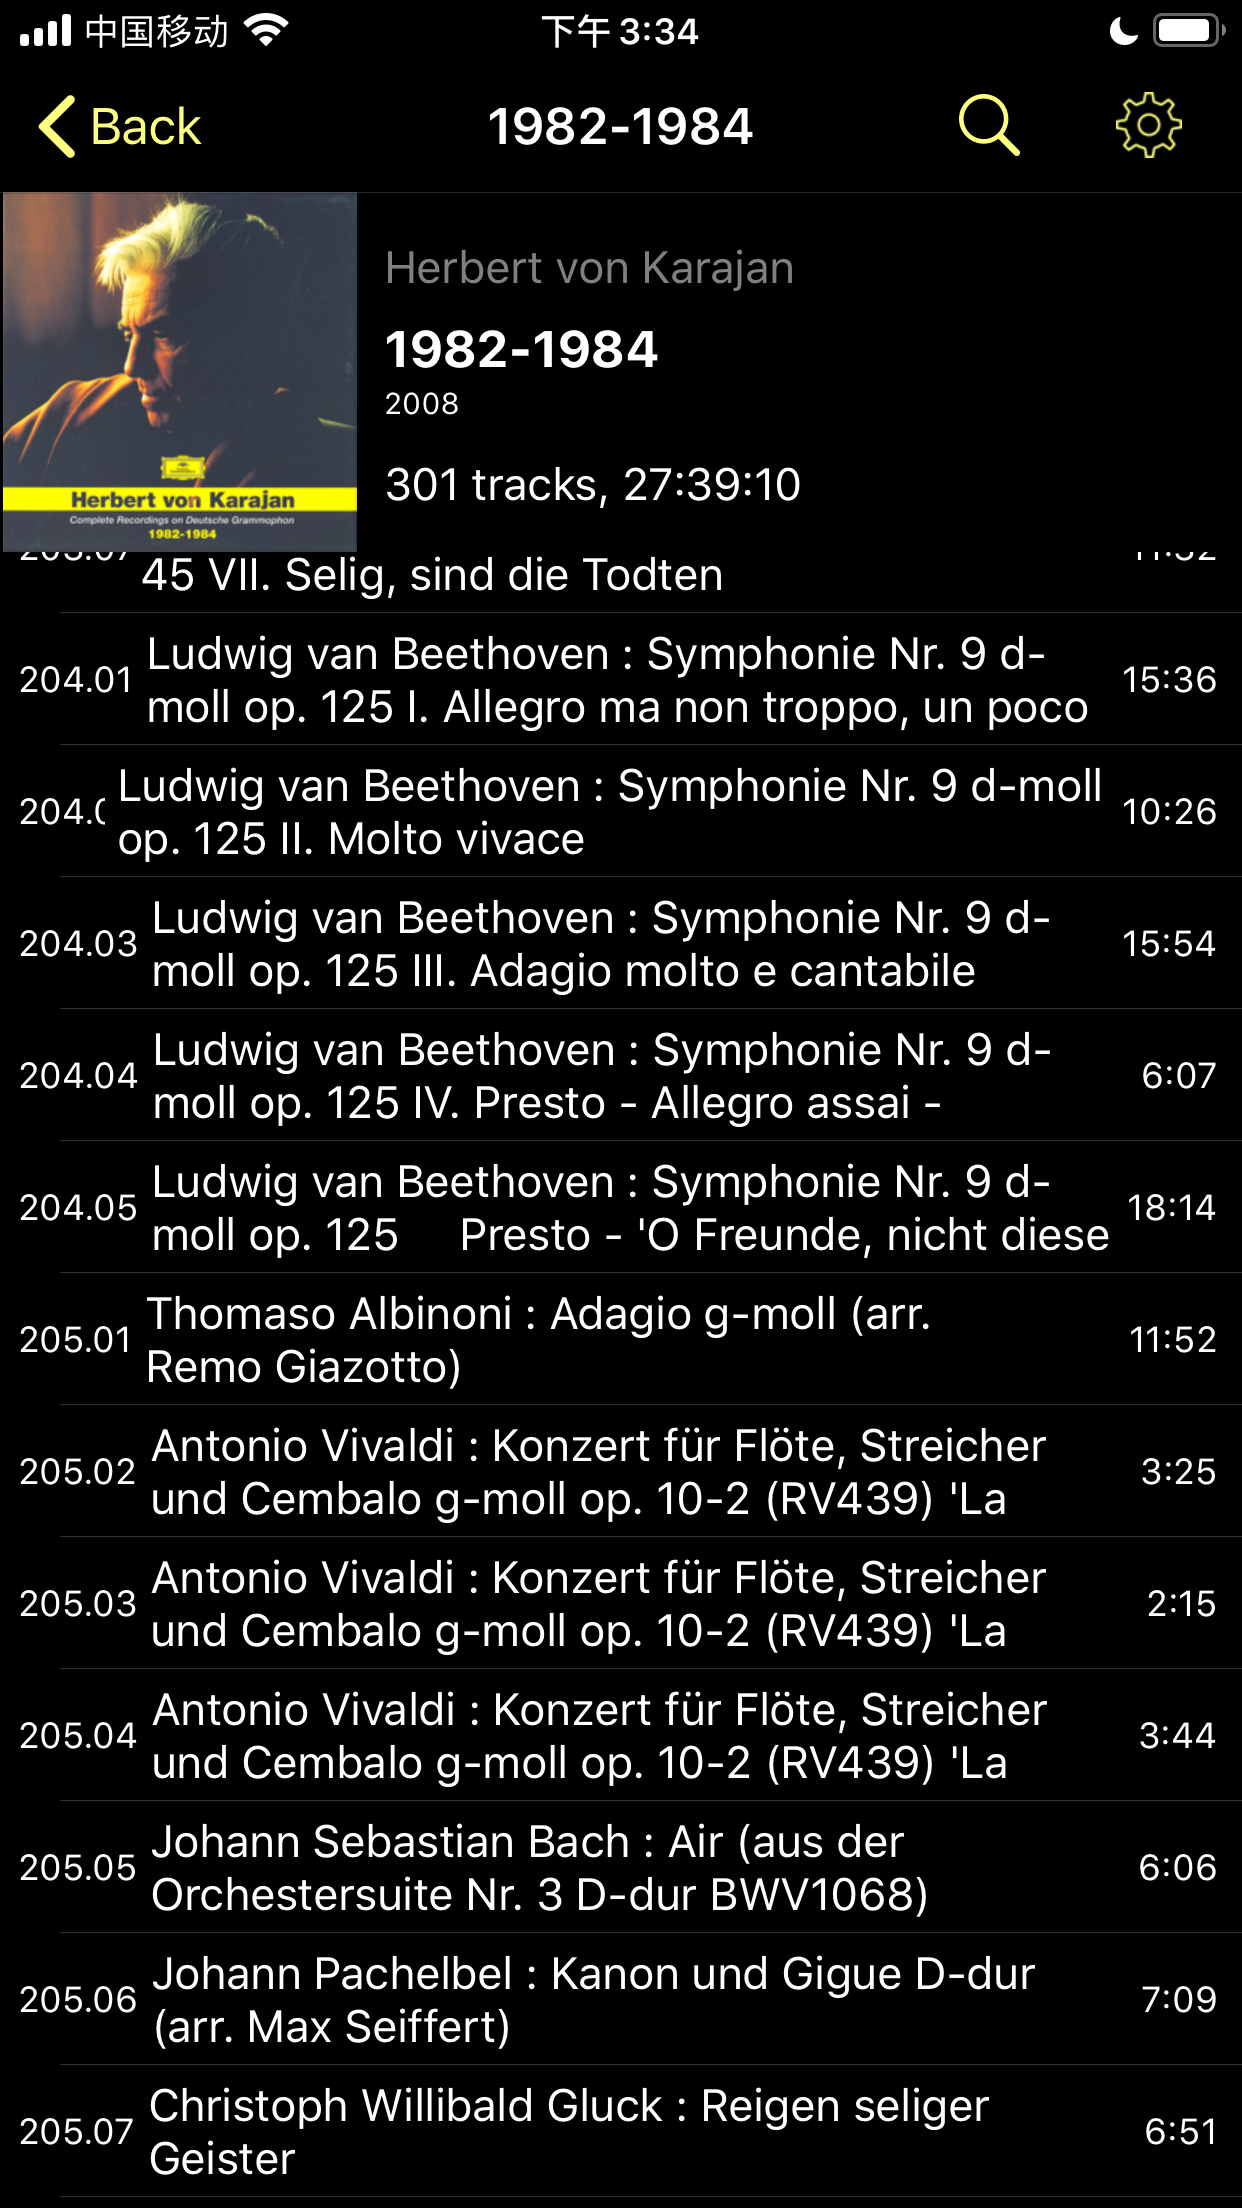
Task: Tap the battery indicator icon
Action: tap(1187, 31)
